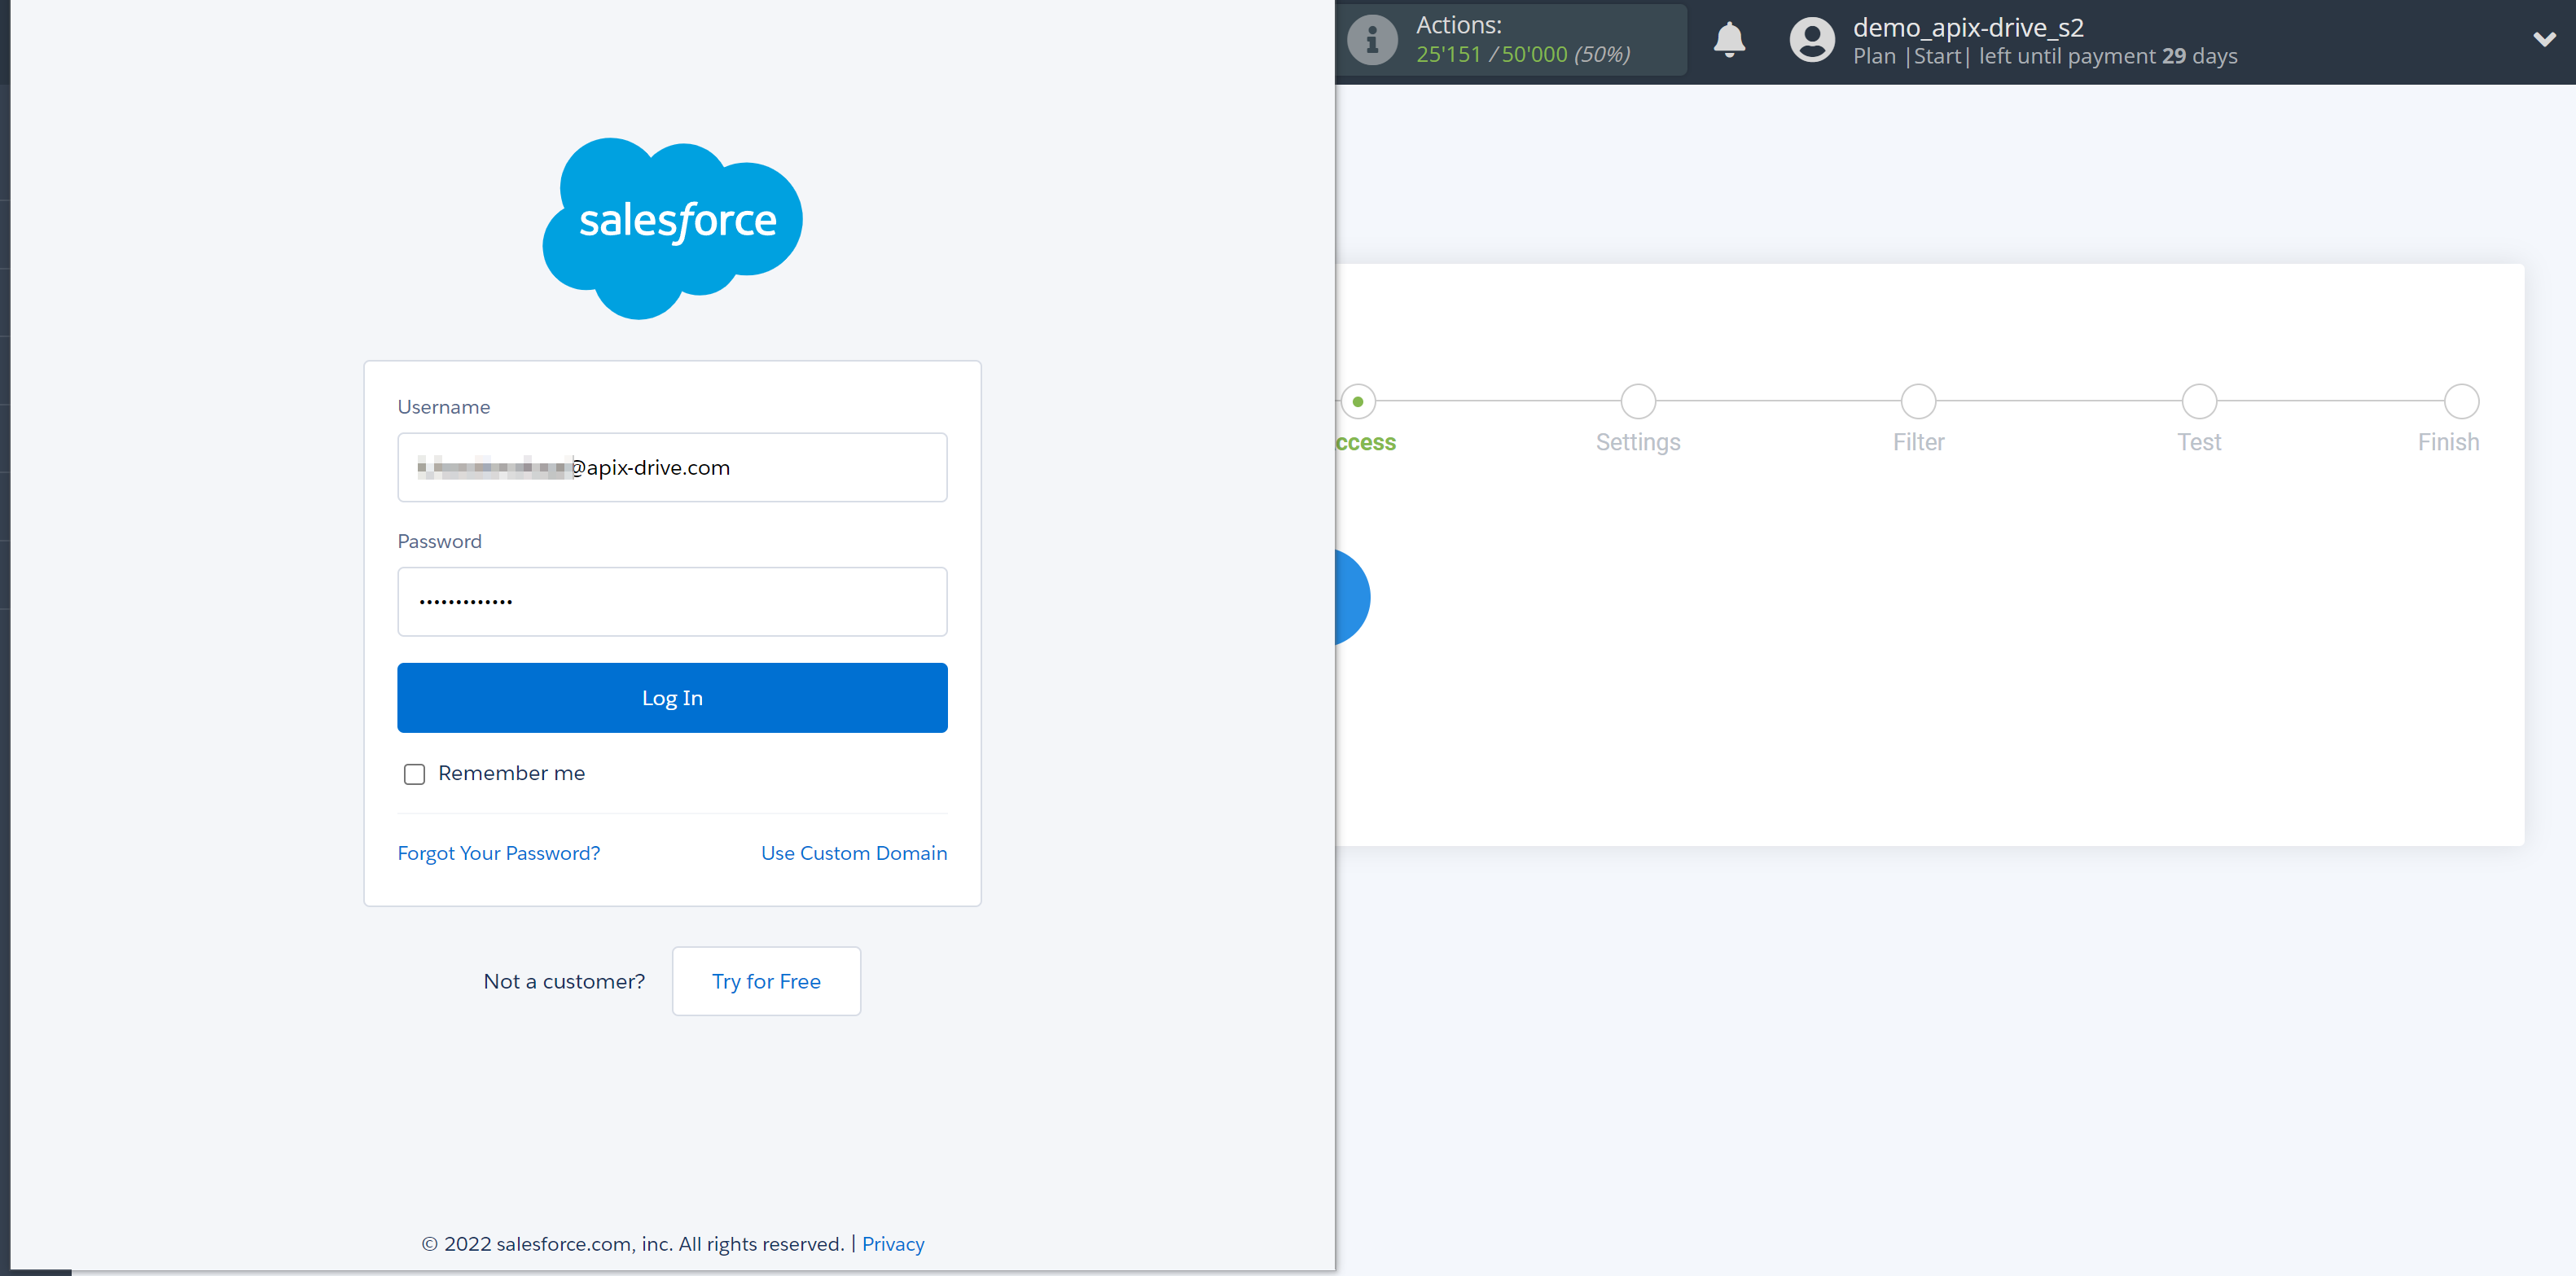Click the Try for Free button
Viewport: 2576px width, 1276px height.
766,981
